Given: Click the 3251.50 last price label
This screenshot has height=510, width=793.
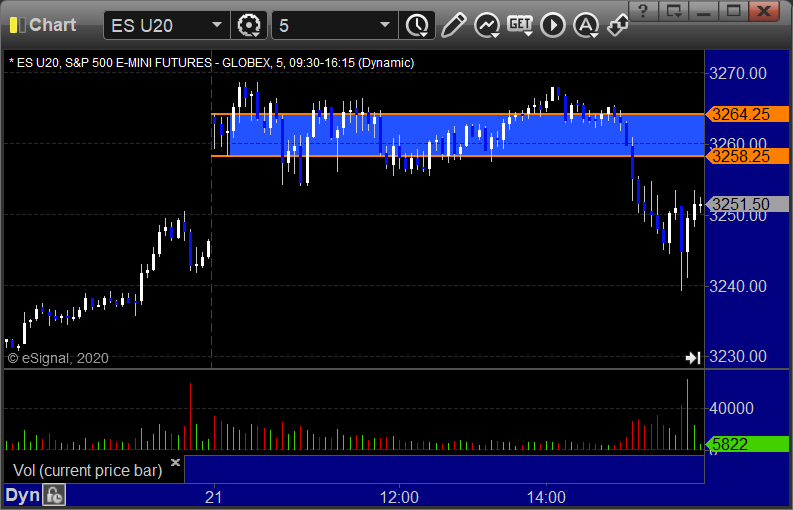Looking at the screenshot, I should coord(747,204).
